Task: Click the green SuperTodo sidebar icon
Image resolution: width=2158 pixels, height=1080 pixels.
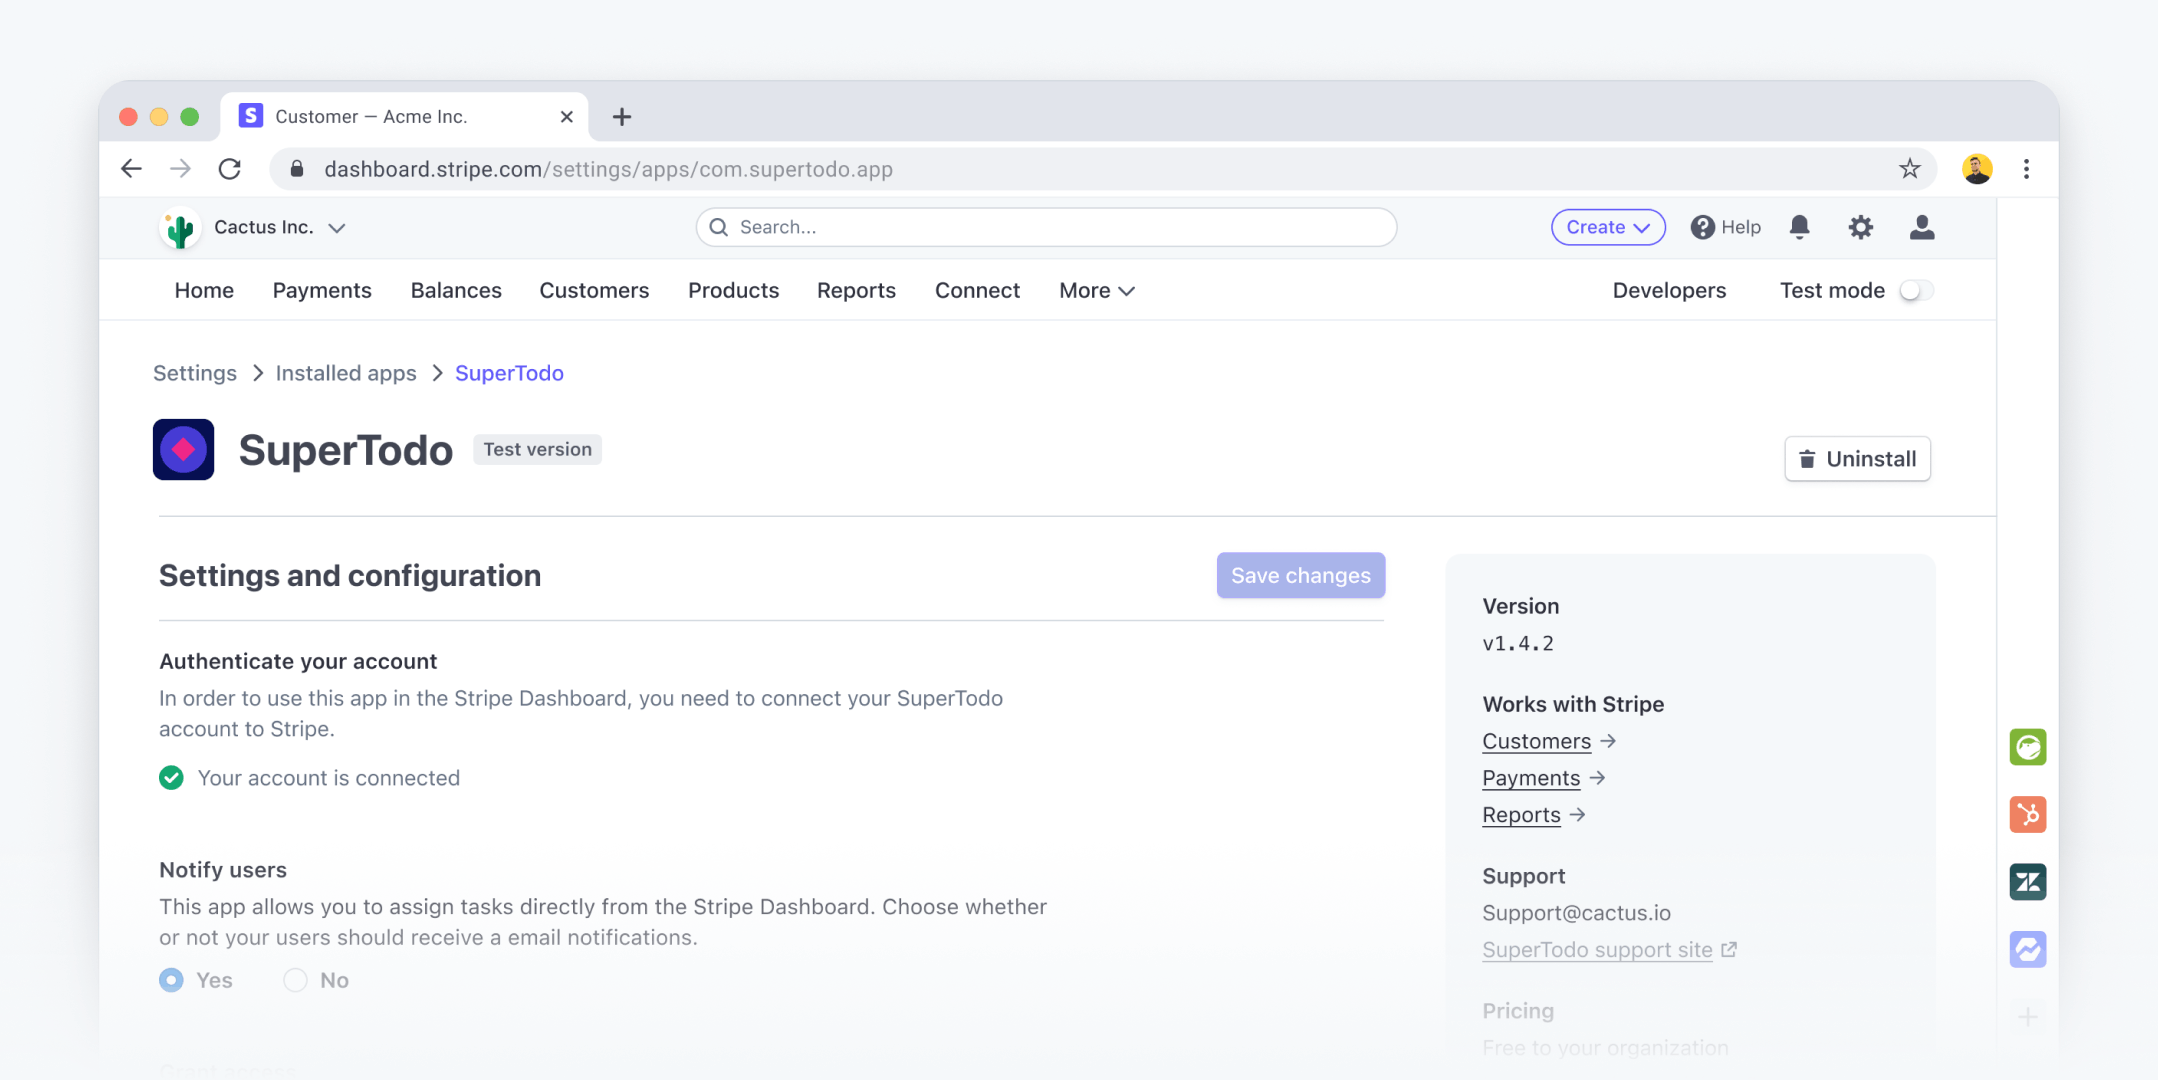Action: tap(2029, 745)
